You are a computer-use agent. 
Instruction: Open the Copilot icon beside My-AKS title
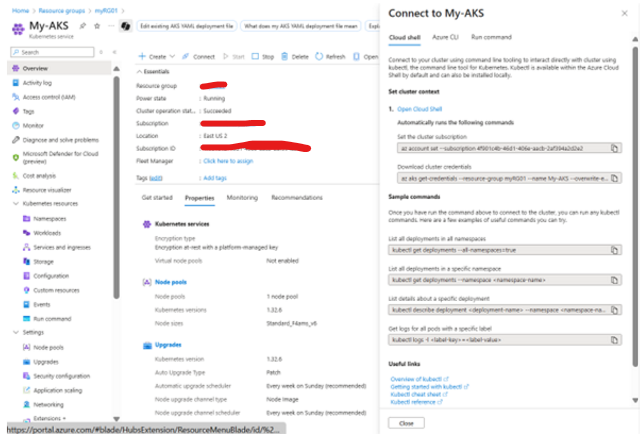coord(125,26)
